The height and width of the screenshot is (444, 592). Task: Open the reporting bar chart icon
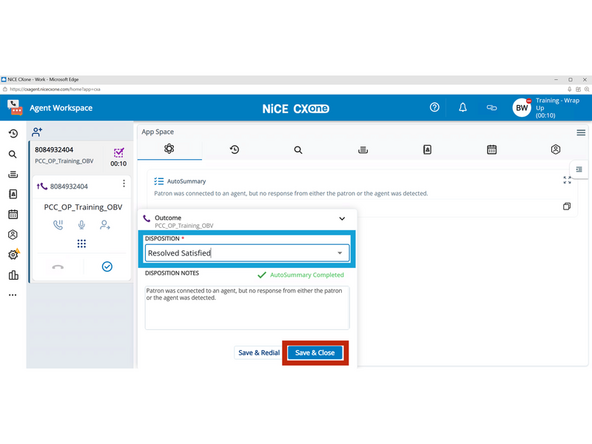(13, 275)
